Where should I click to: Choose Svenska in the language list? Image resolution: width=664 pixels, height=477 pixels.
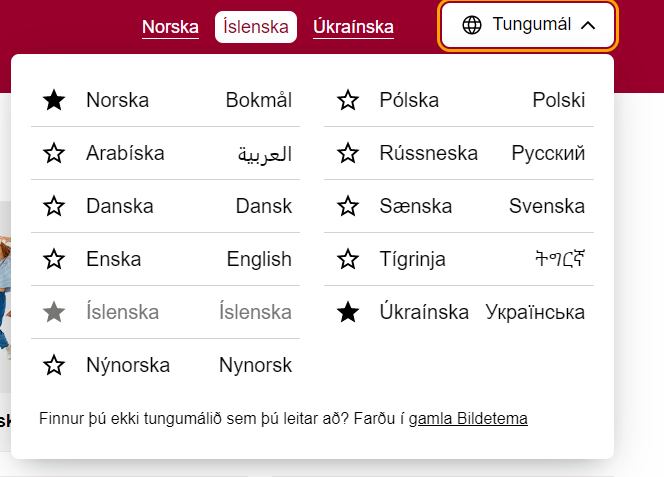(547, 206)
